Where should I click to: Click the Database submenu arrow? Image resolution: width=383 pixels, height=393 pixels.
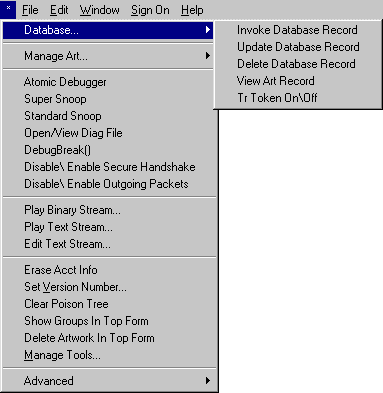coord(208,30)
